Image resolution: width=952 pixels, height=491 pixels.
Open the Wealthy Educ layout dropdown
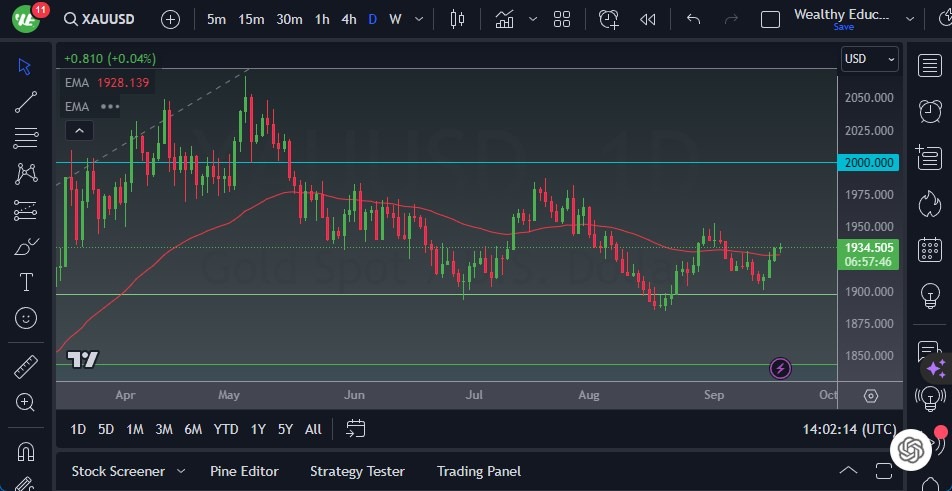coord(909,19)
